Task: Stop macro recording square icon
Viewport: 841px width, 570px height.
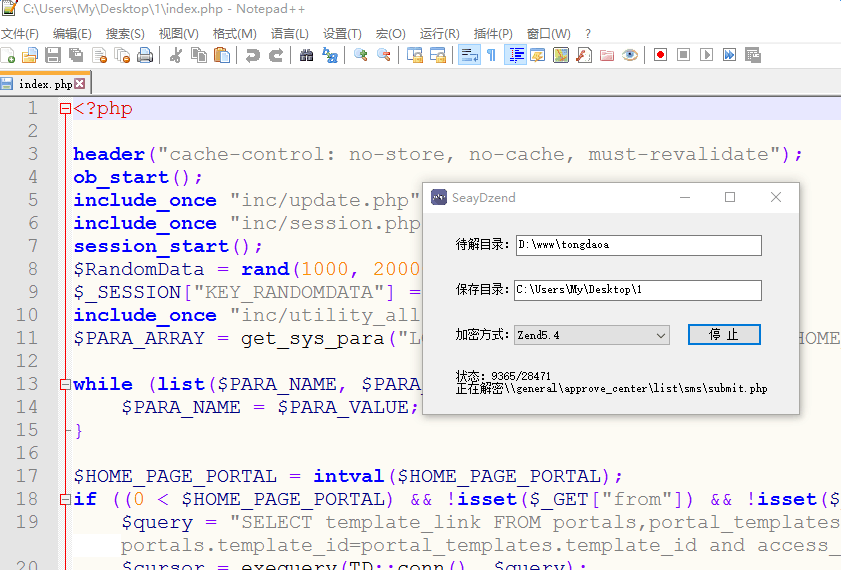Action: tap(683, 55)
